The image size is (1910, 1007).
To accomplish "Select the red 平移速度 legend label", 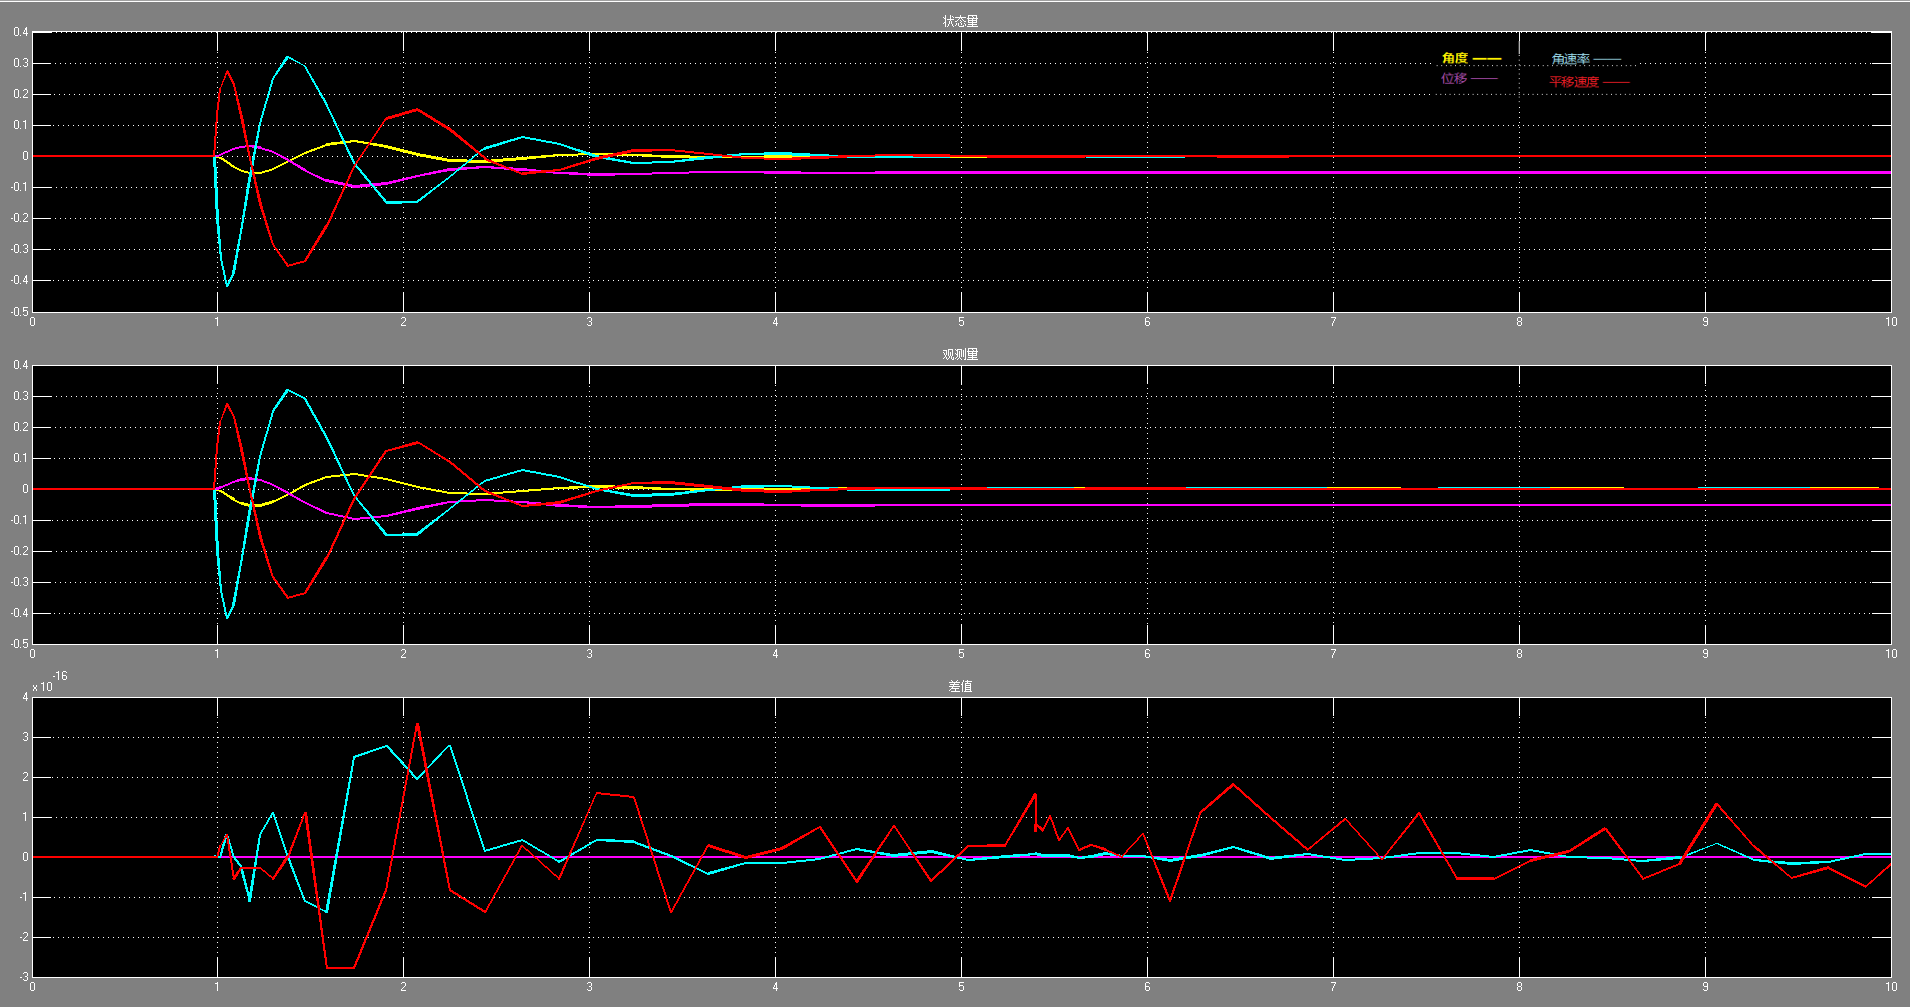I will [x=1574, y=82].
